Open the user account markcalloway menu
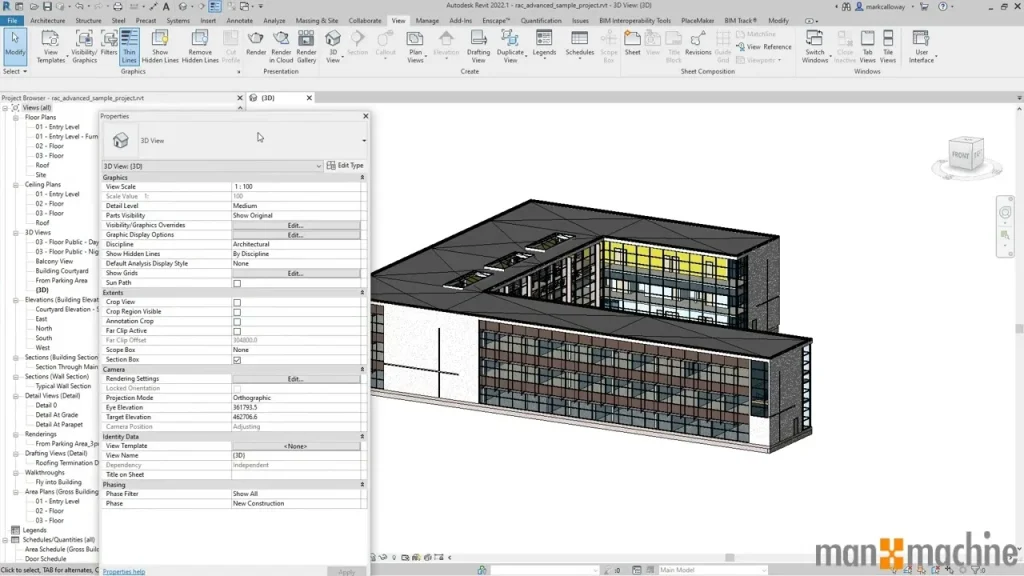Screen dimensions: 1024x576 885,7
